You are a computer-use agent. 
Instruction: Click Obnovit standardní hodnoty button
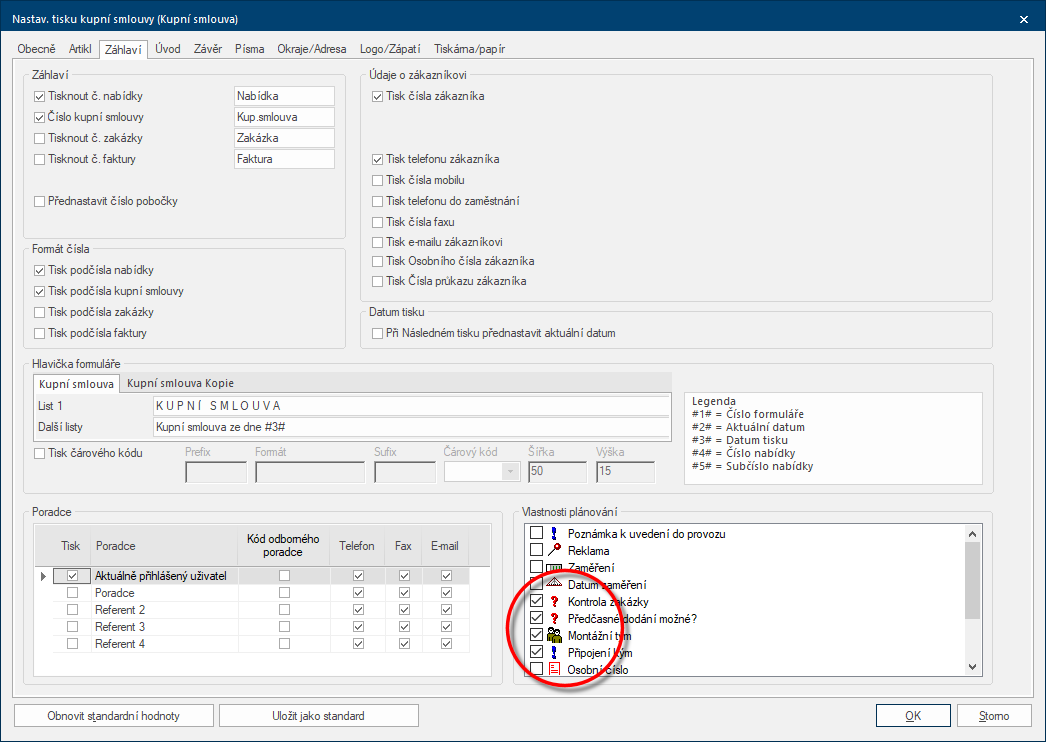pos(113,716)
